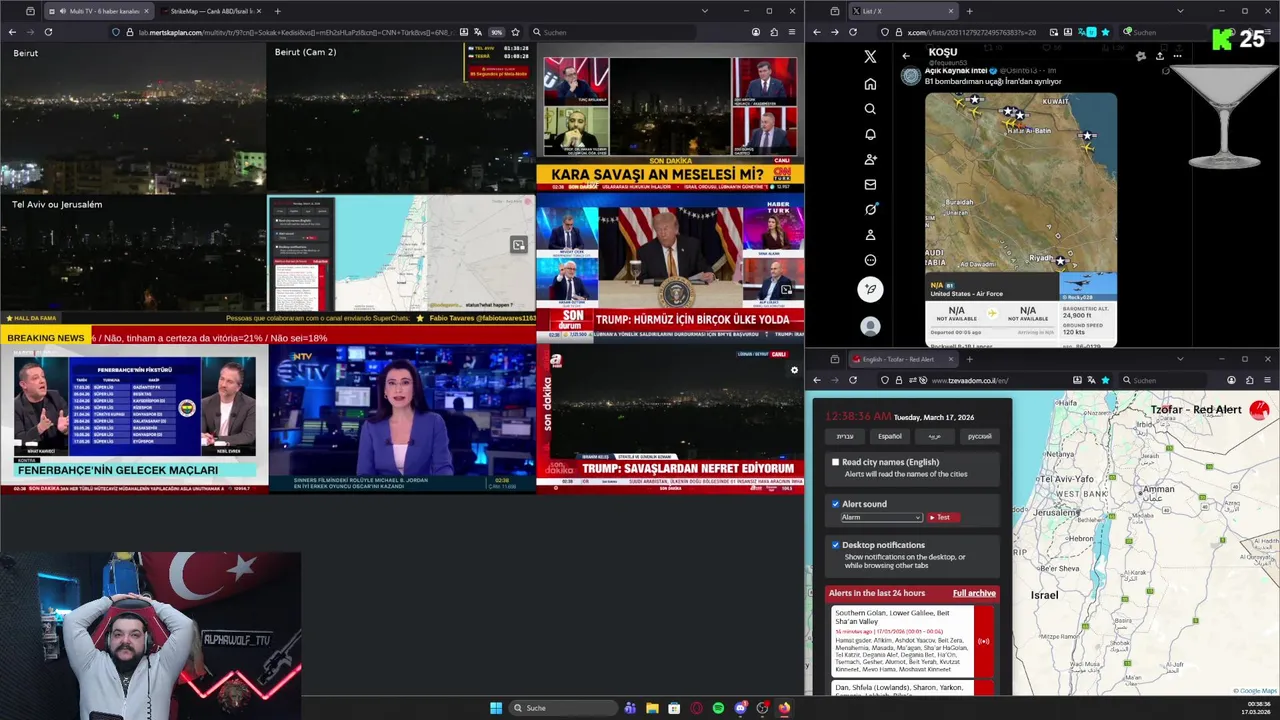Click the Beirut camera video tile
Image resolution: width=1280 pixels, height=720 pixels.
coord(134,118)
